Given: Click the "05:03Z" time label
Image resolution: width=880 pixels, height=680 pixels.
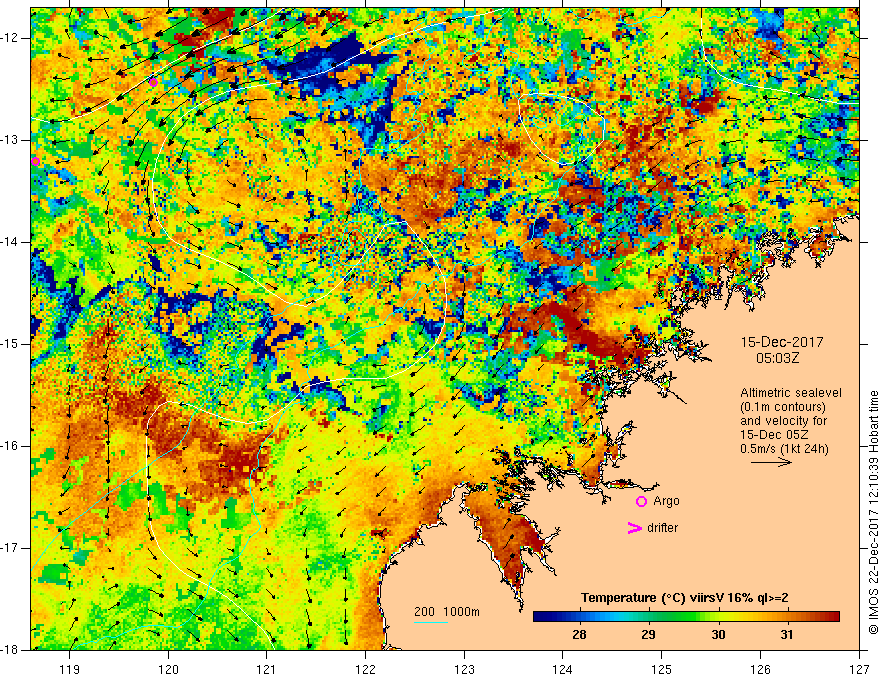Looking at the screenshot, I should tap(777, 358).
